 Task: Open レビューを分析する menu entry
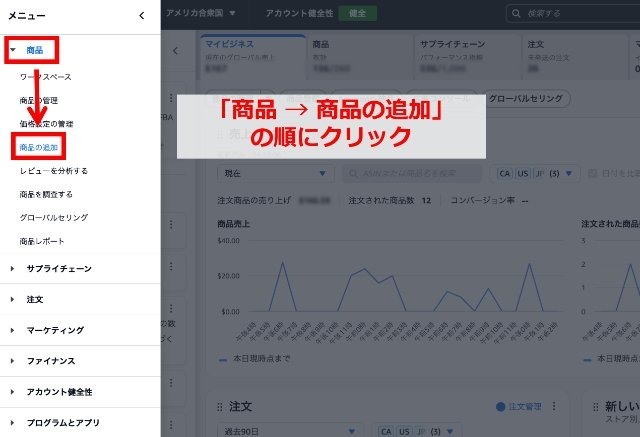pos(54,171)
